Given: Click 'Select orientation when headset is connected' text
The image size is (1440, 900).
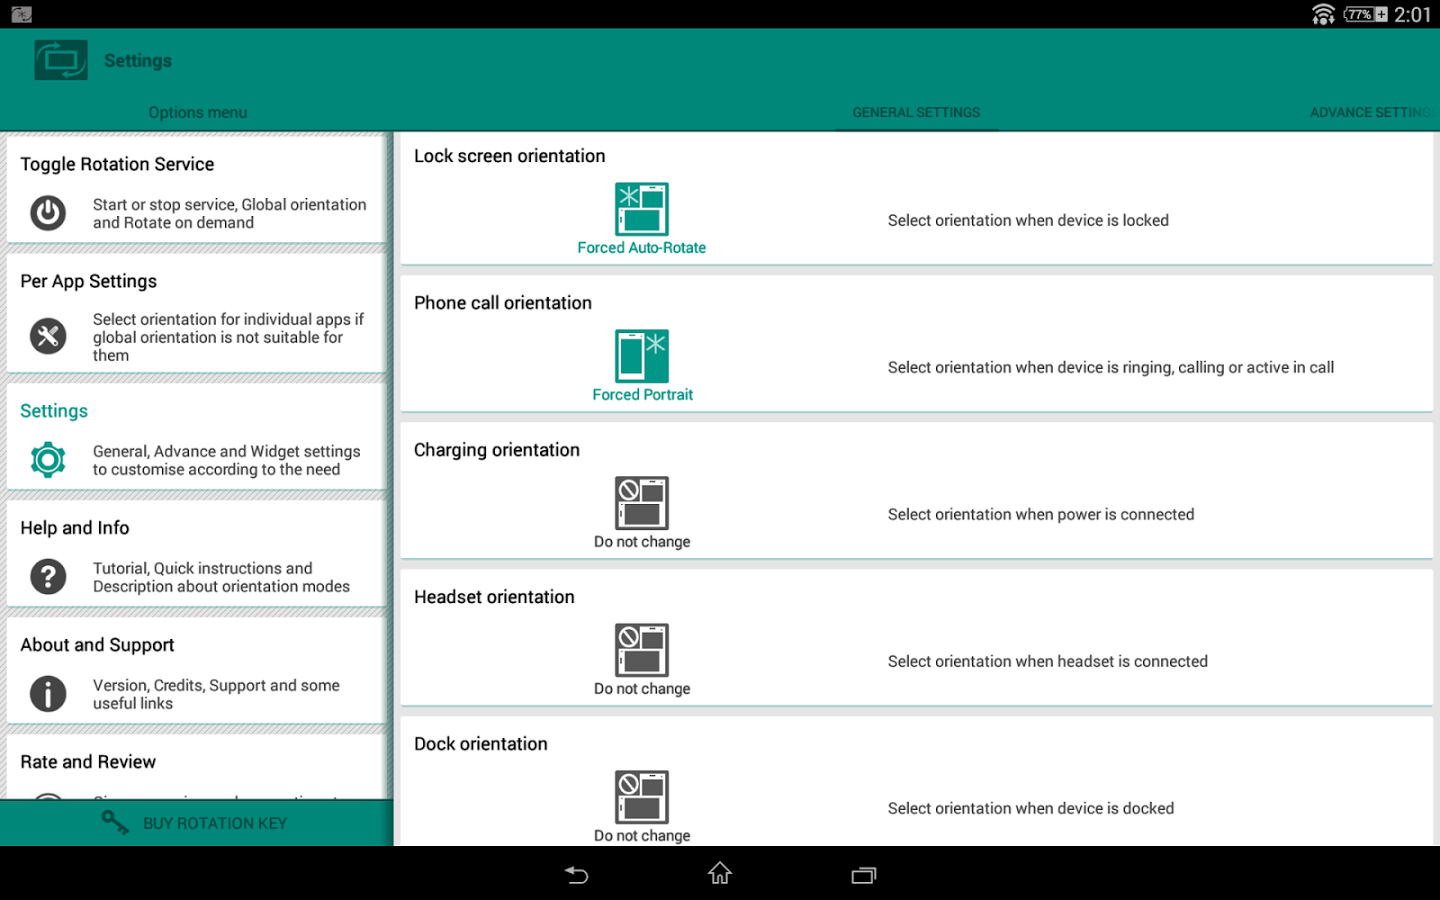Looking at the screenshot, I should coord(1048,661).
